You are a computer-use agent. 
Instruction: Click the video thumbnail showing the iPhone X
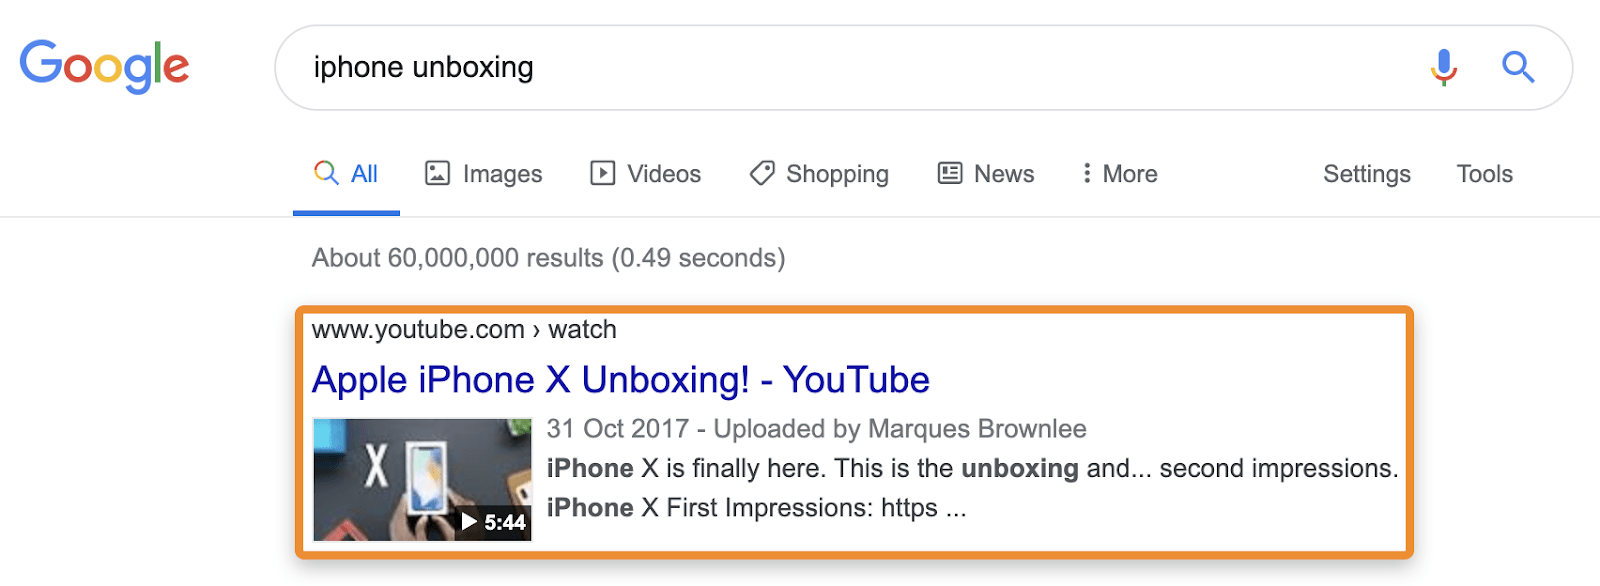(x=421, y=478)
